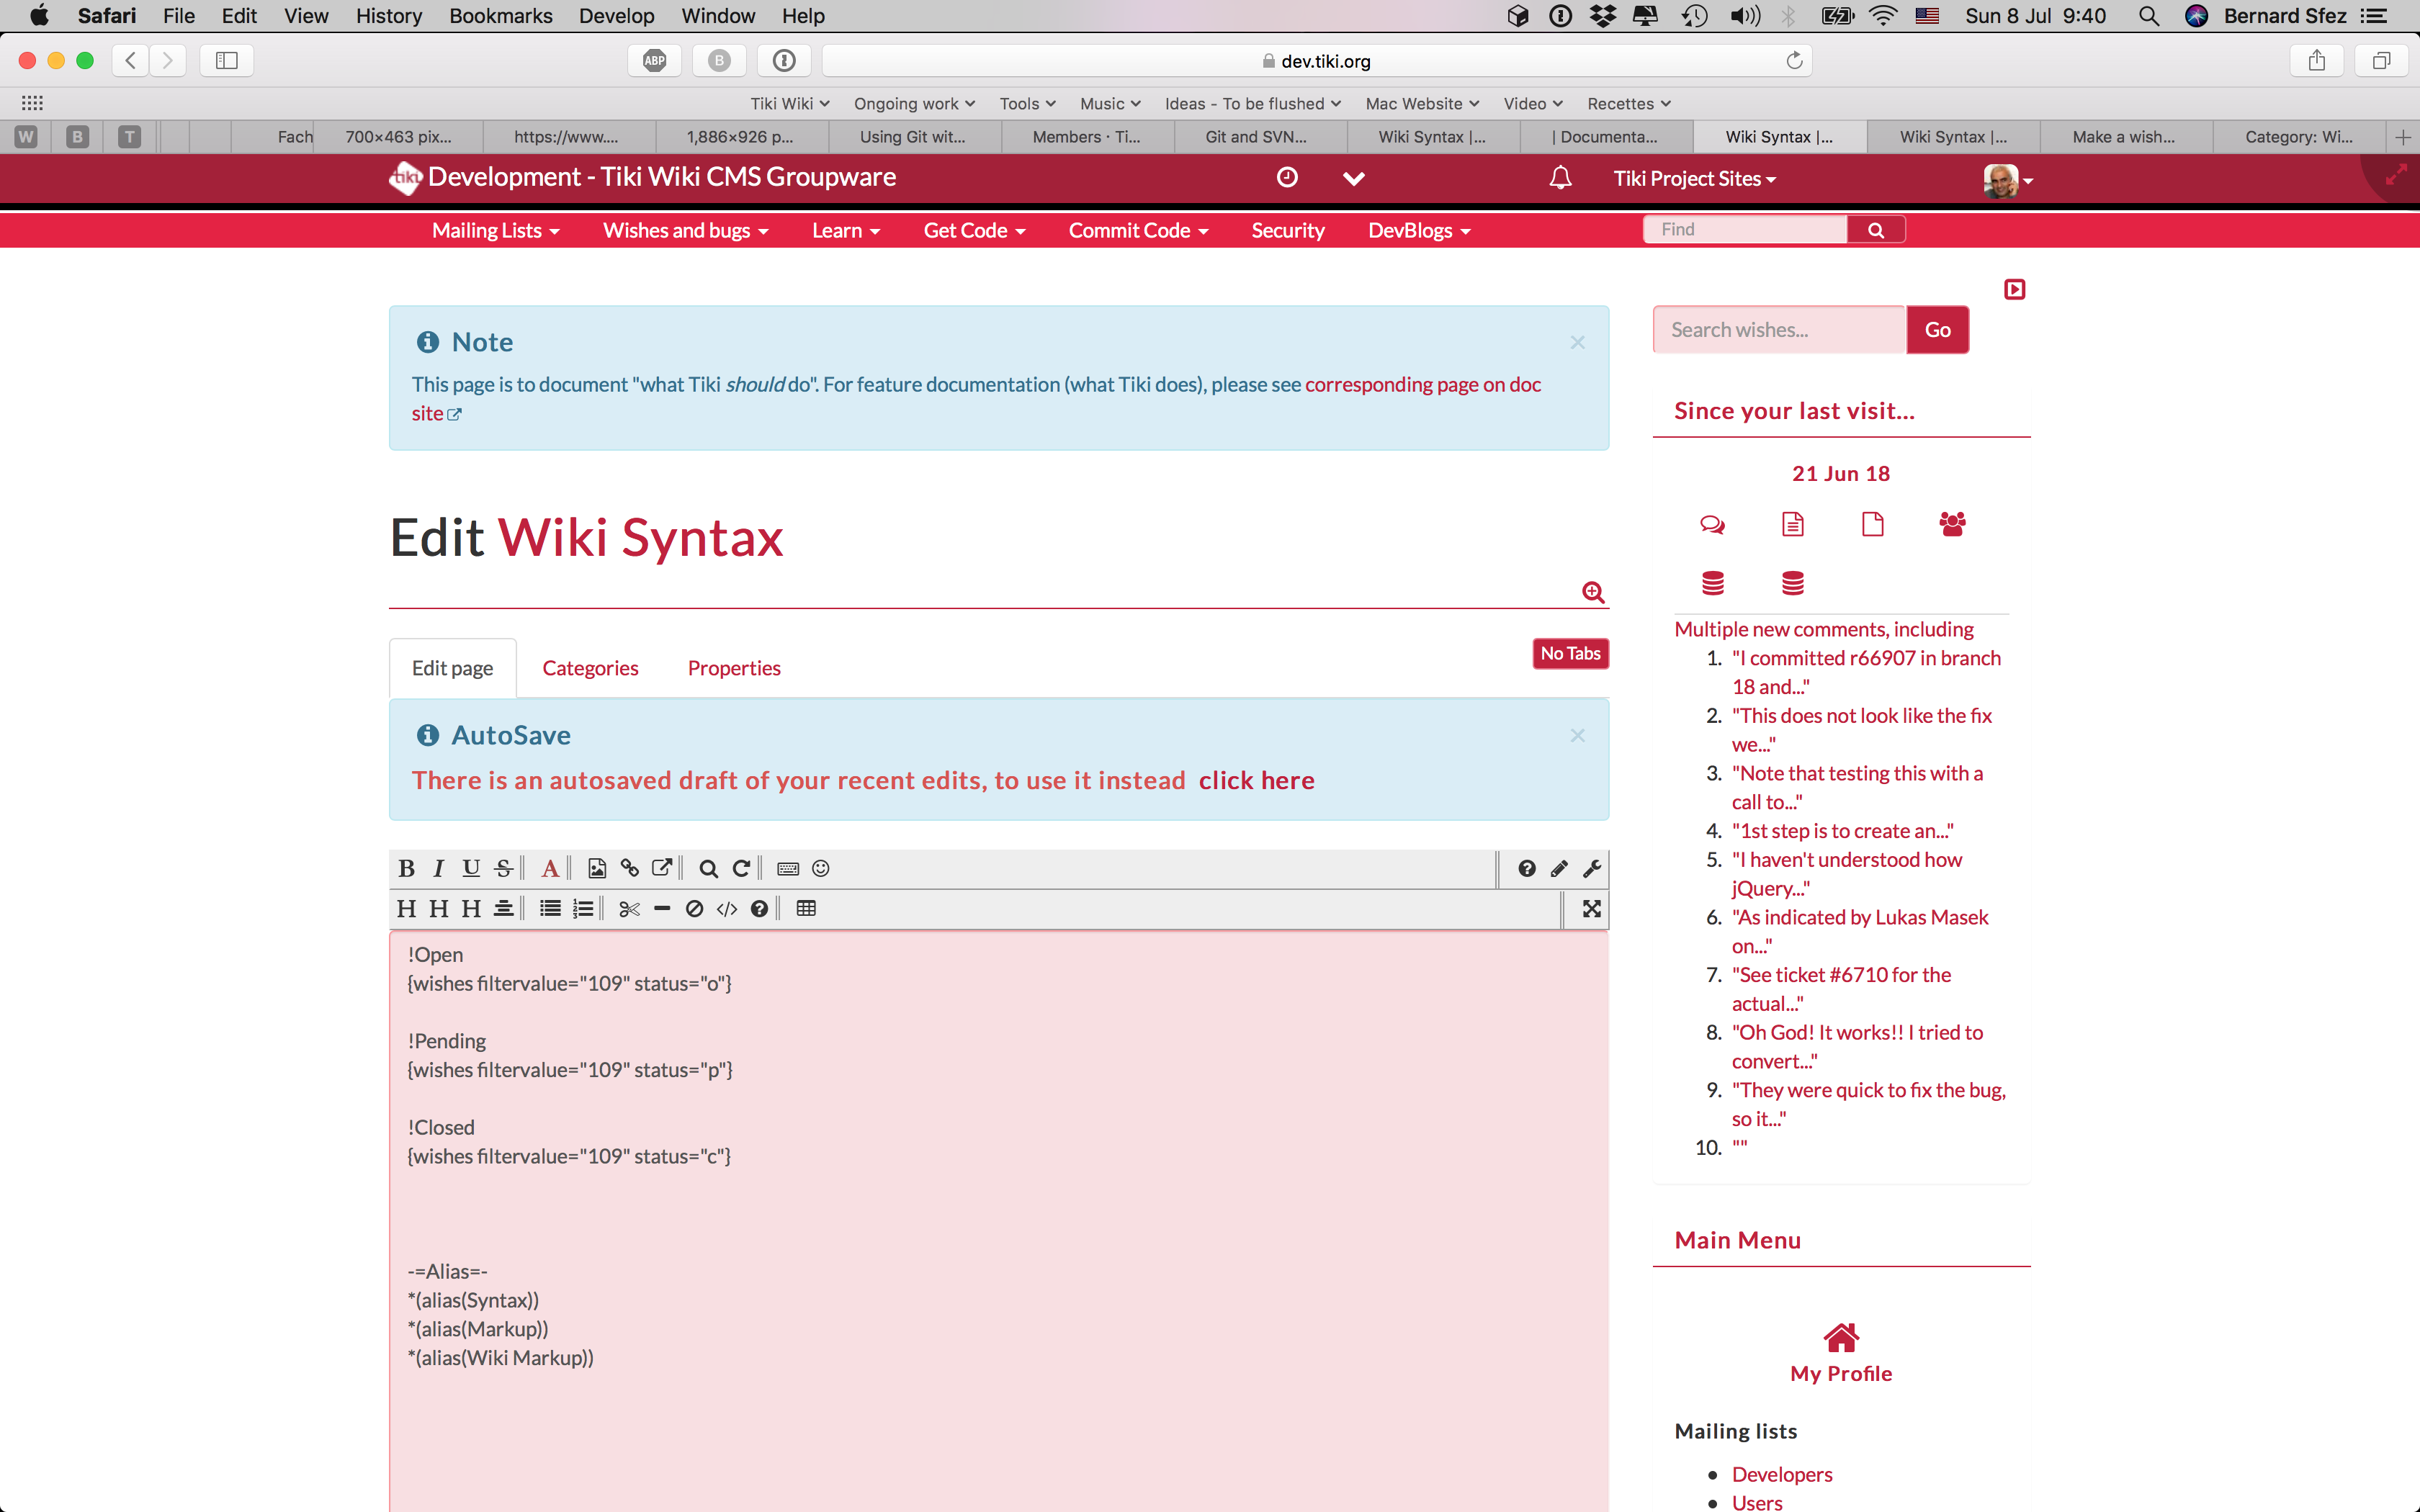Click the zoom-in magnifier below the page title
The height and width of the screenshot is (1512, 2420).
point(1593,592)
